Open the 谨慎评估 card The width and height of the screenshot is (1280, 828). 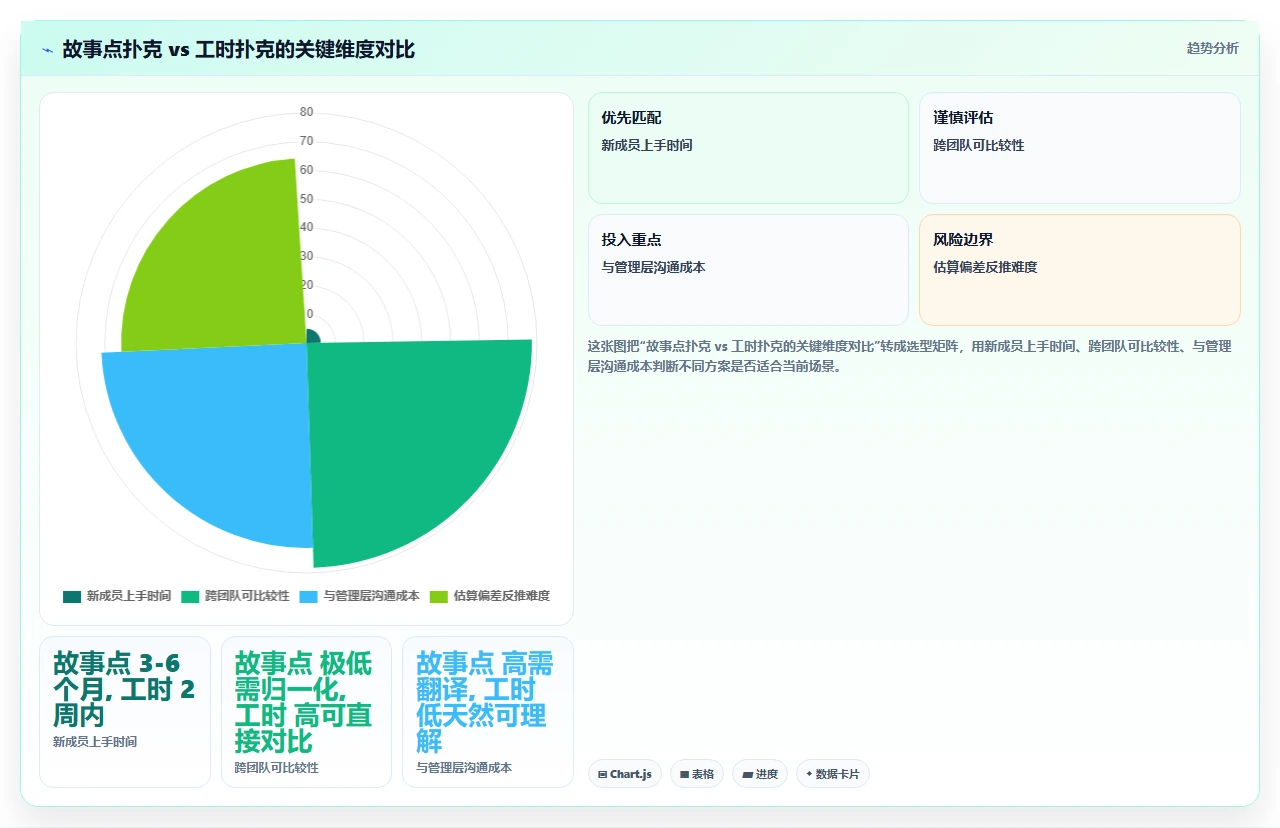click(x=1080, y=148)
